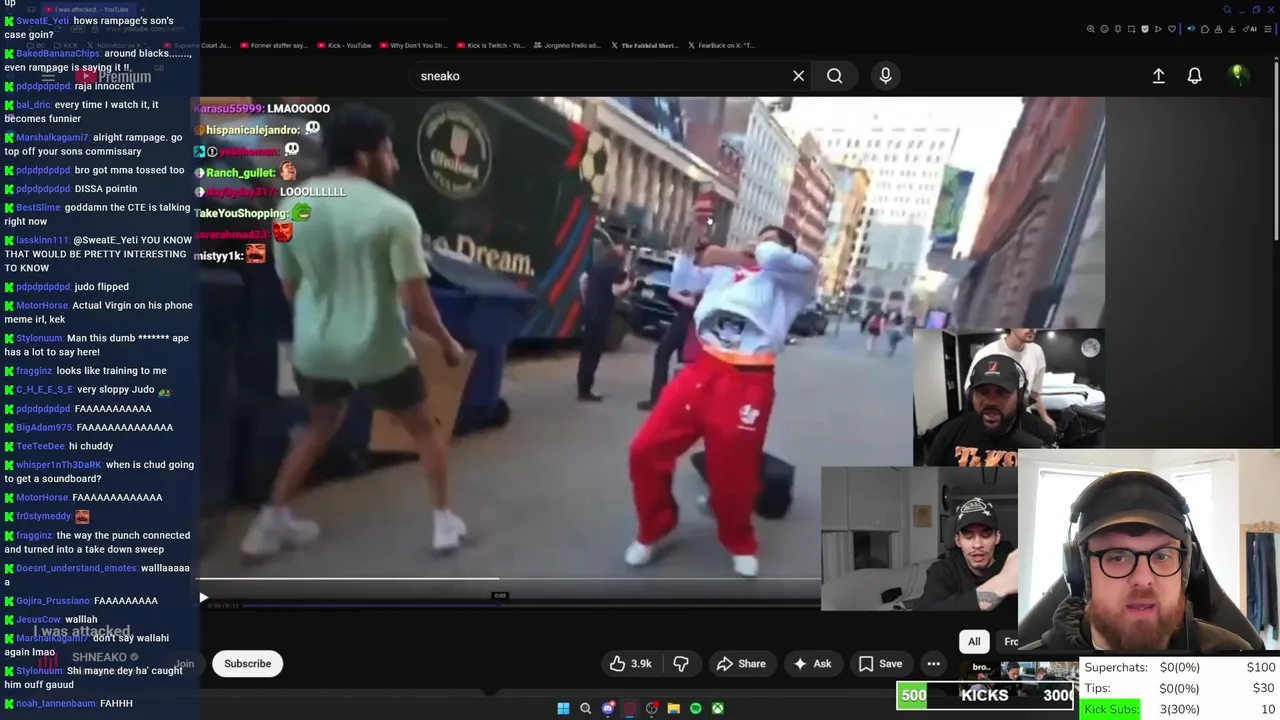Click chat username 'noah_tannenbaum'

coord(56,704)
